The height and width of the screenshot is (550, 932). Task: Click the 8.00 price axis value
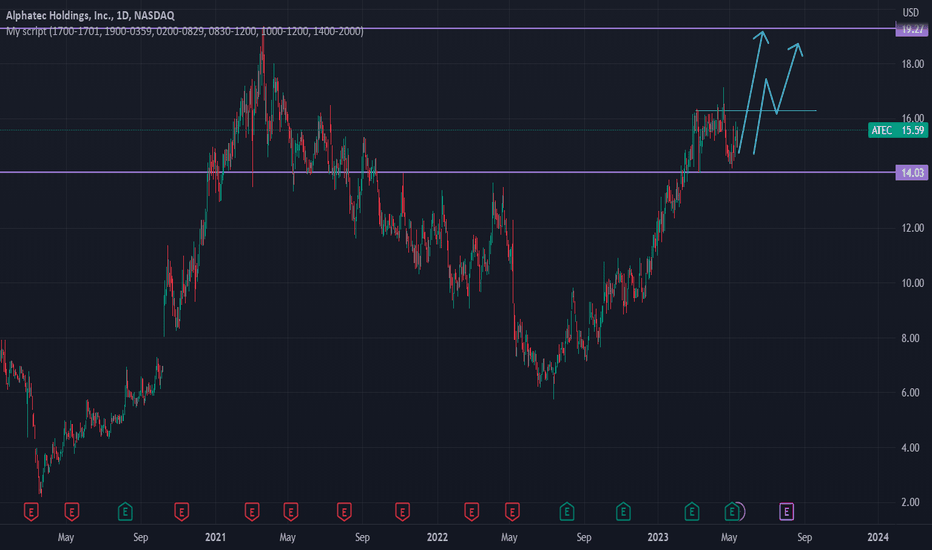click(910, 338)
